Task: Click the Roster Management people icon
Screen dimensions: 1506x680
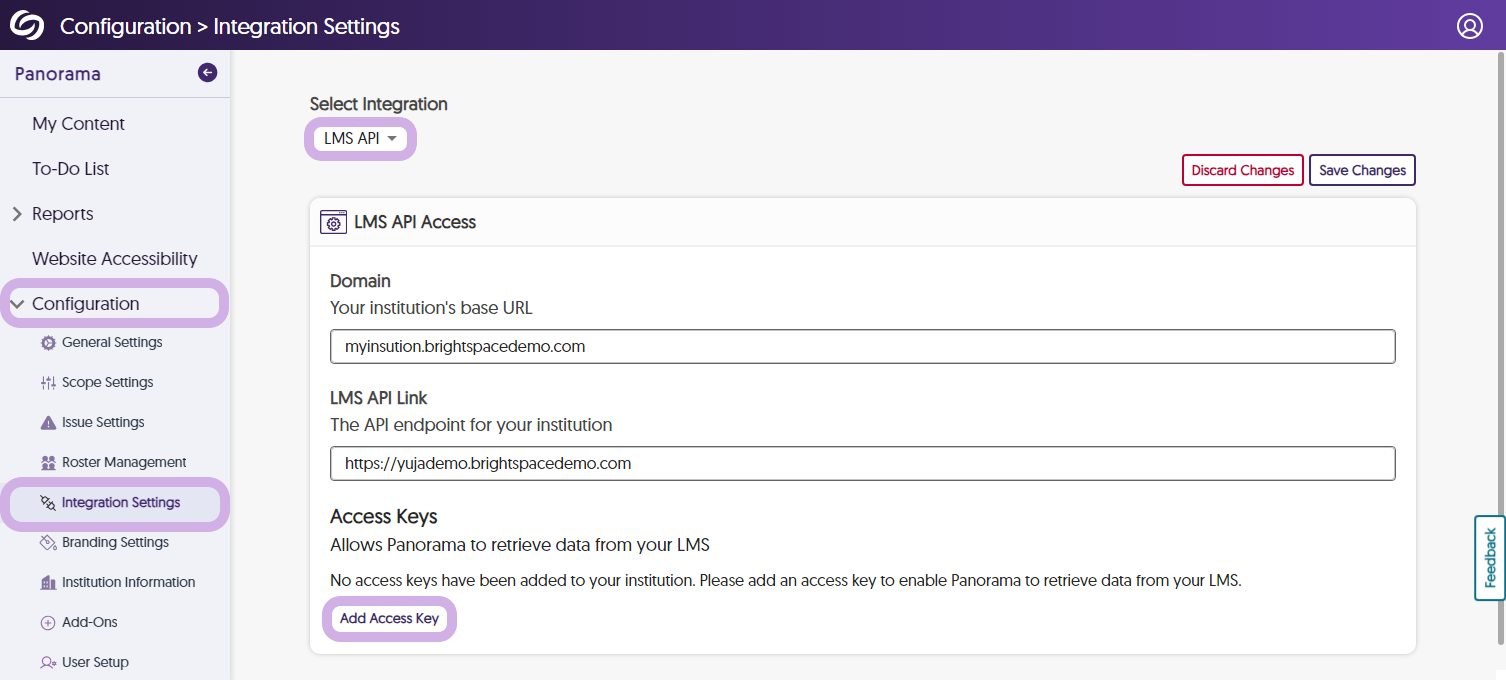Action: (48, 463)
